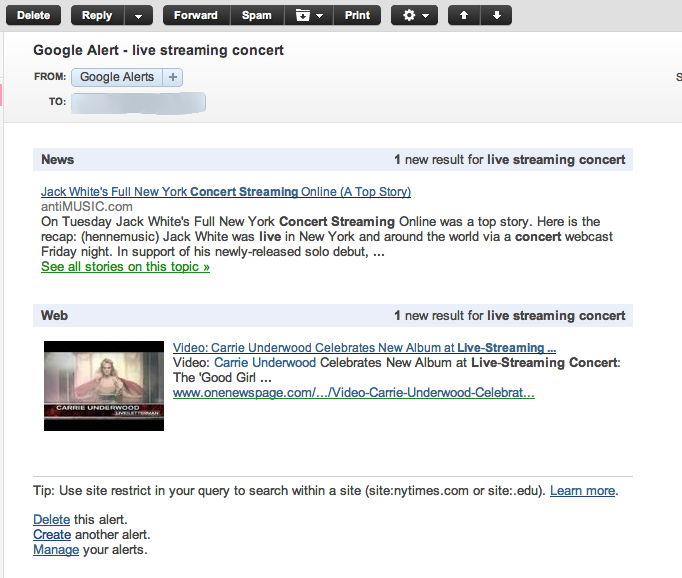Click the Google Alerts sender chip
Screen dimensions: 682x578
[117, 77]
